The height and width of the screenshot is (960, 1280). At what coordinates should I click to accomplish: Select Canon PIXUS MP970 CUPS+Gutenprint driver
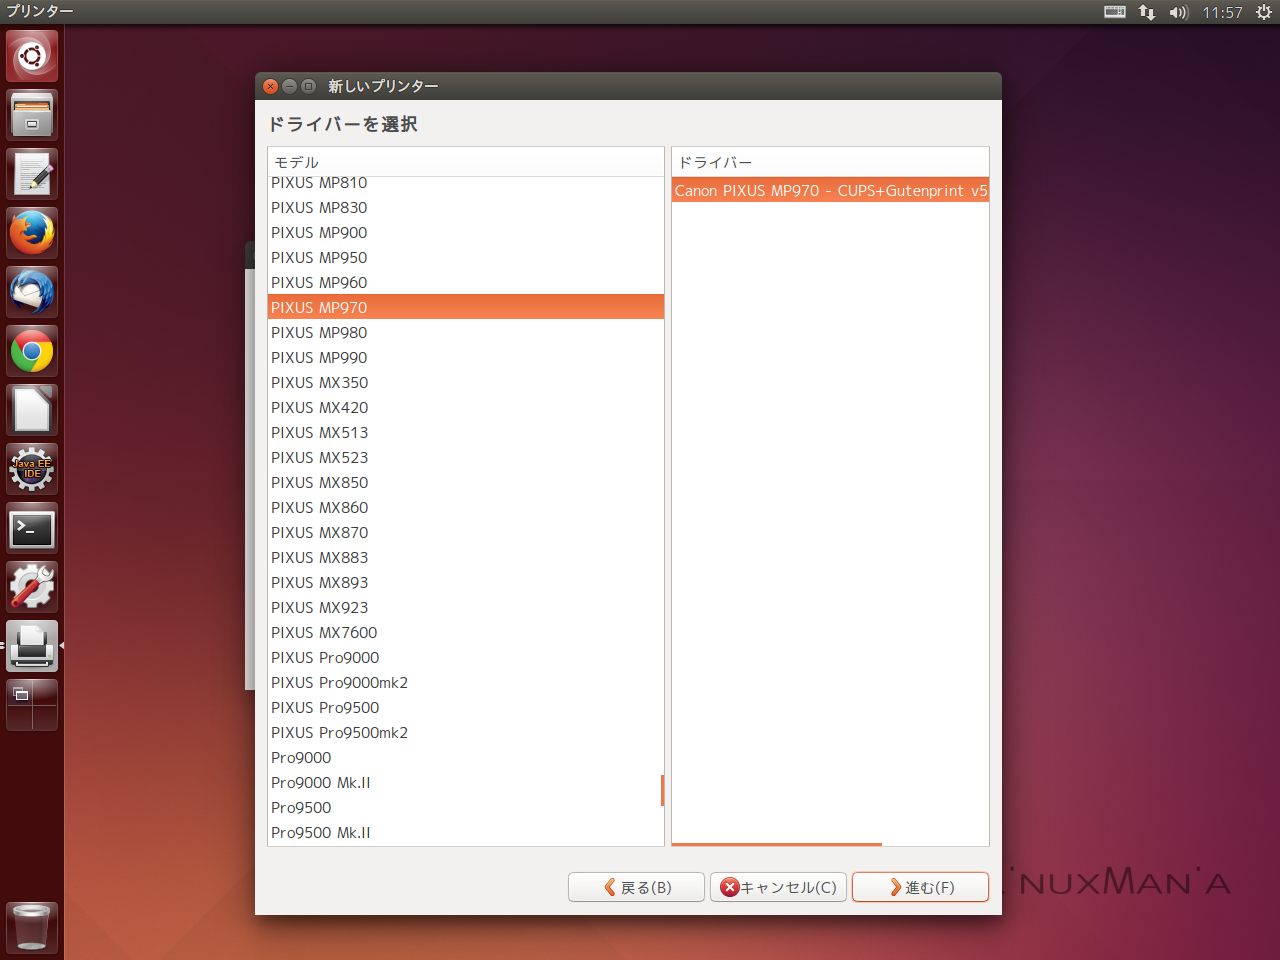pyautogui.click(x=830, y=190)
